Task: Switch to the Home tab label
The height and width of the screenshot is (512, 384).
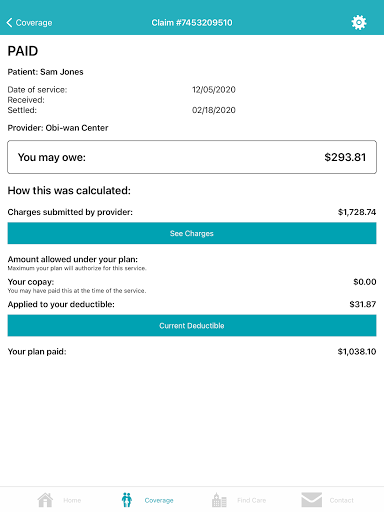Action: pos(72,500)
